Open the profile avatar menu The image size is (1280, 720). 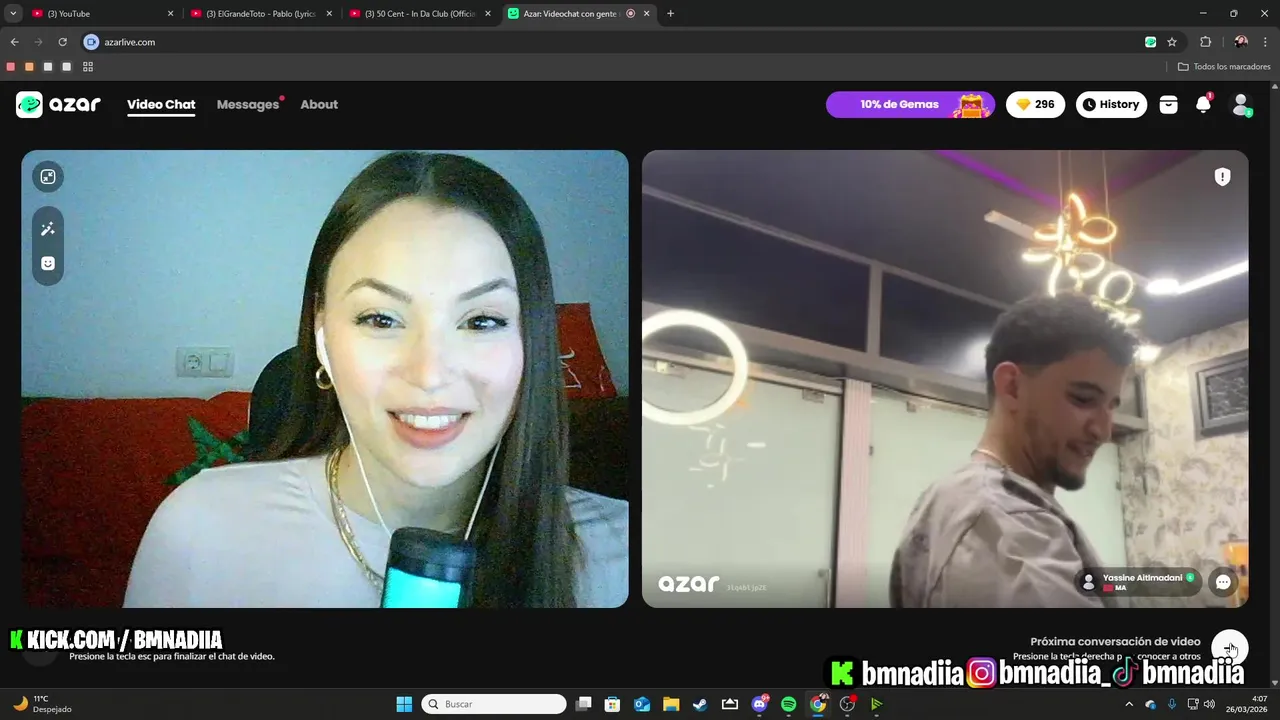(x=1241, y=104)
